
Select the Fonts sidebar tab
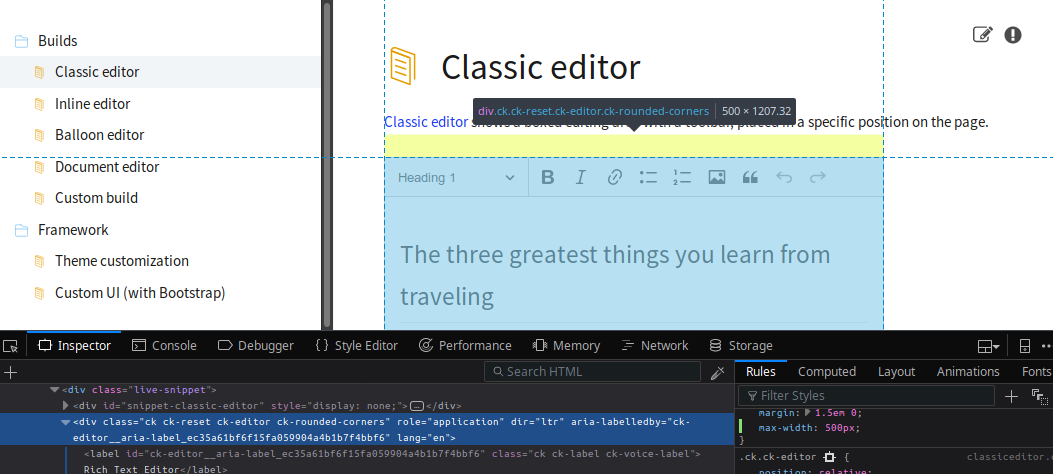point(1036,371)
